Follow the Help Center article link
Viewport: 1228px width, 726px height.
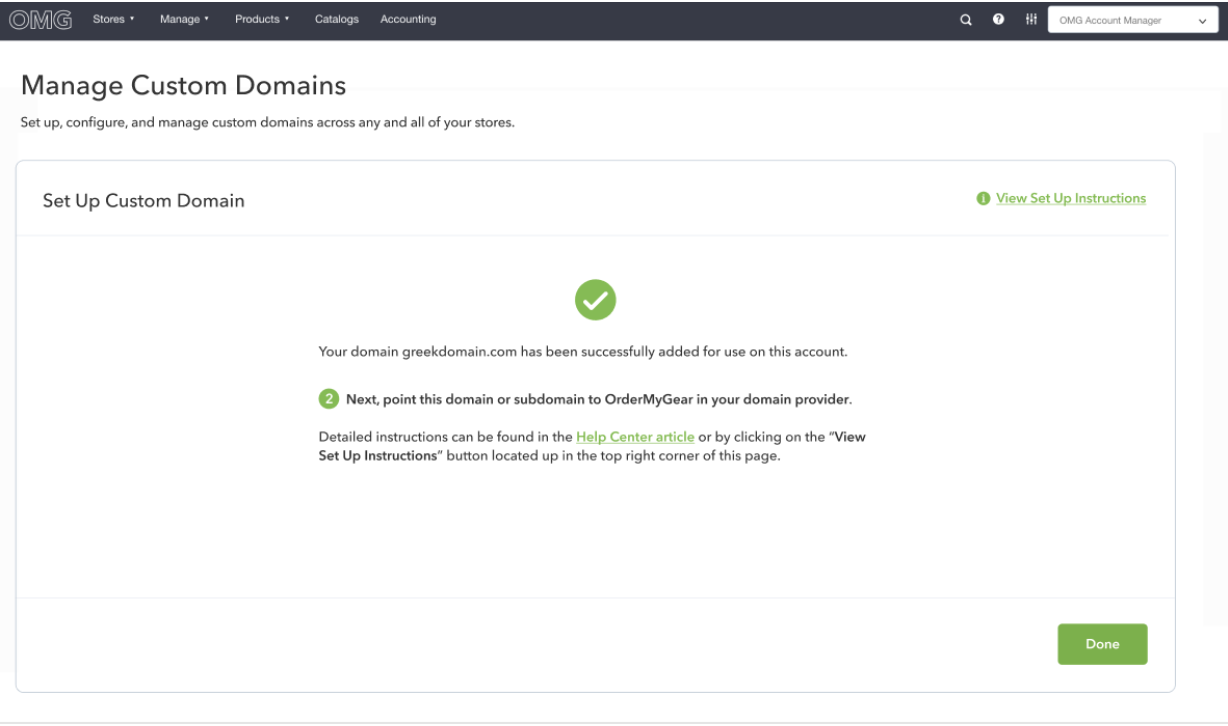(x=635, y=437)
